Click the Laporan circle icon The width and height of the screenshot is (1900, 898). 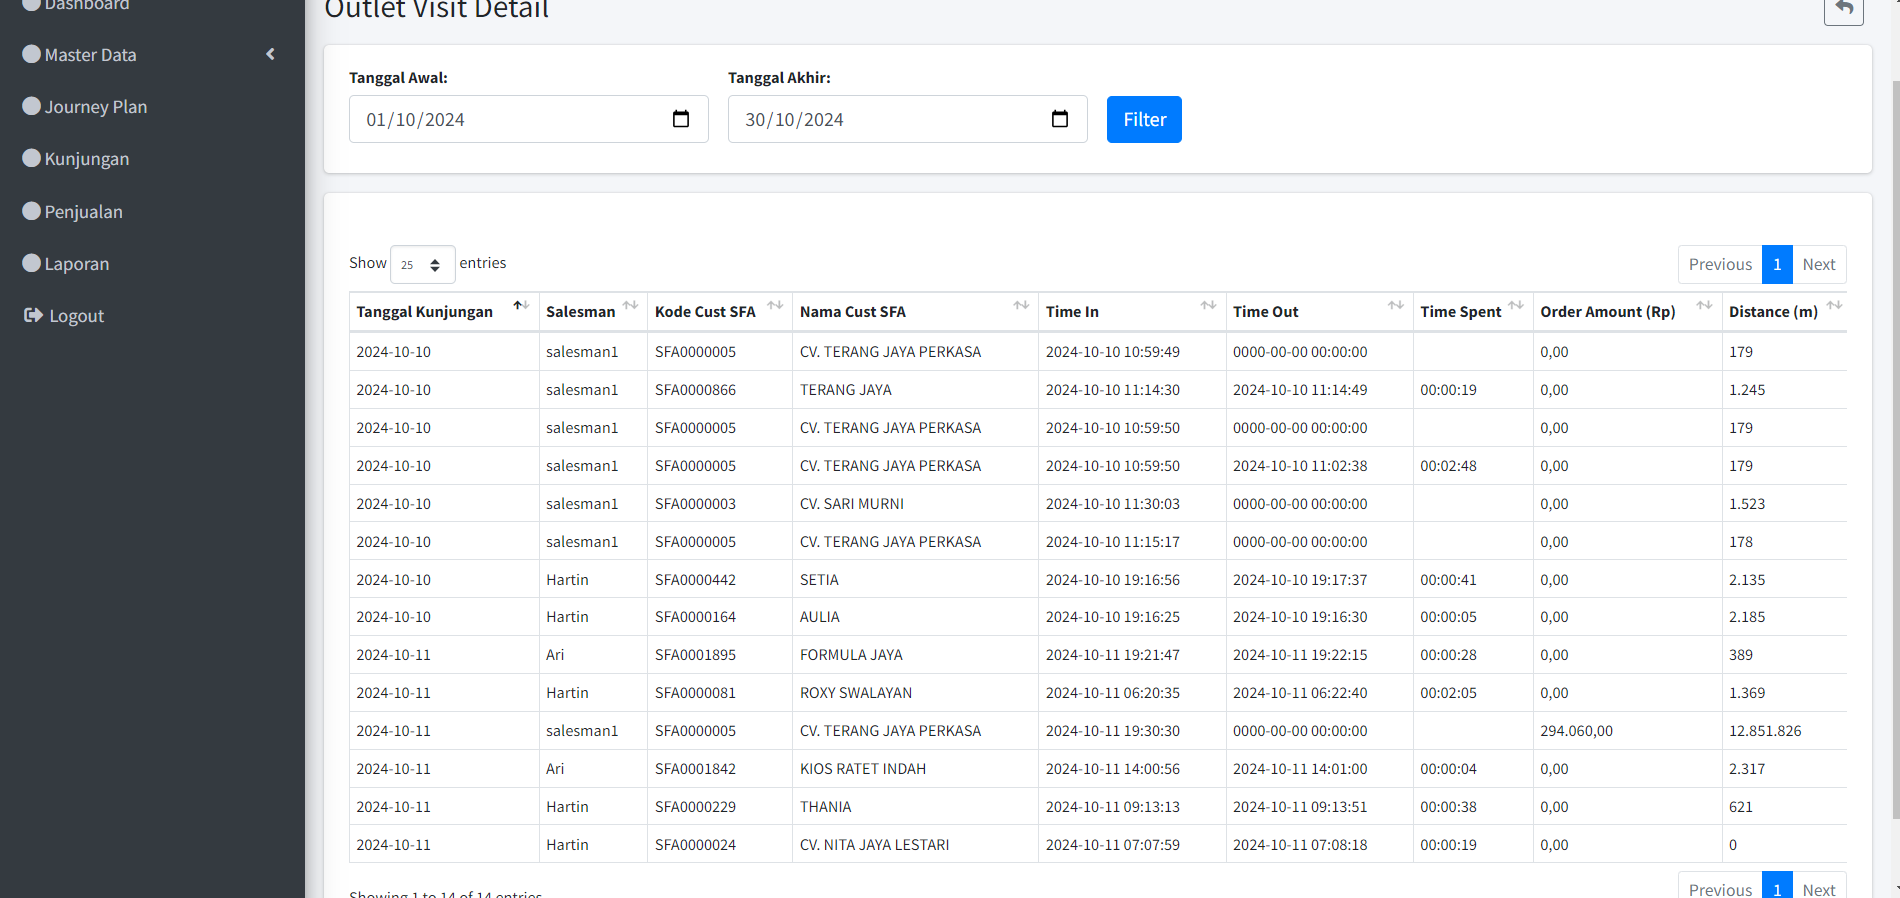pos(32,263)
